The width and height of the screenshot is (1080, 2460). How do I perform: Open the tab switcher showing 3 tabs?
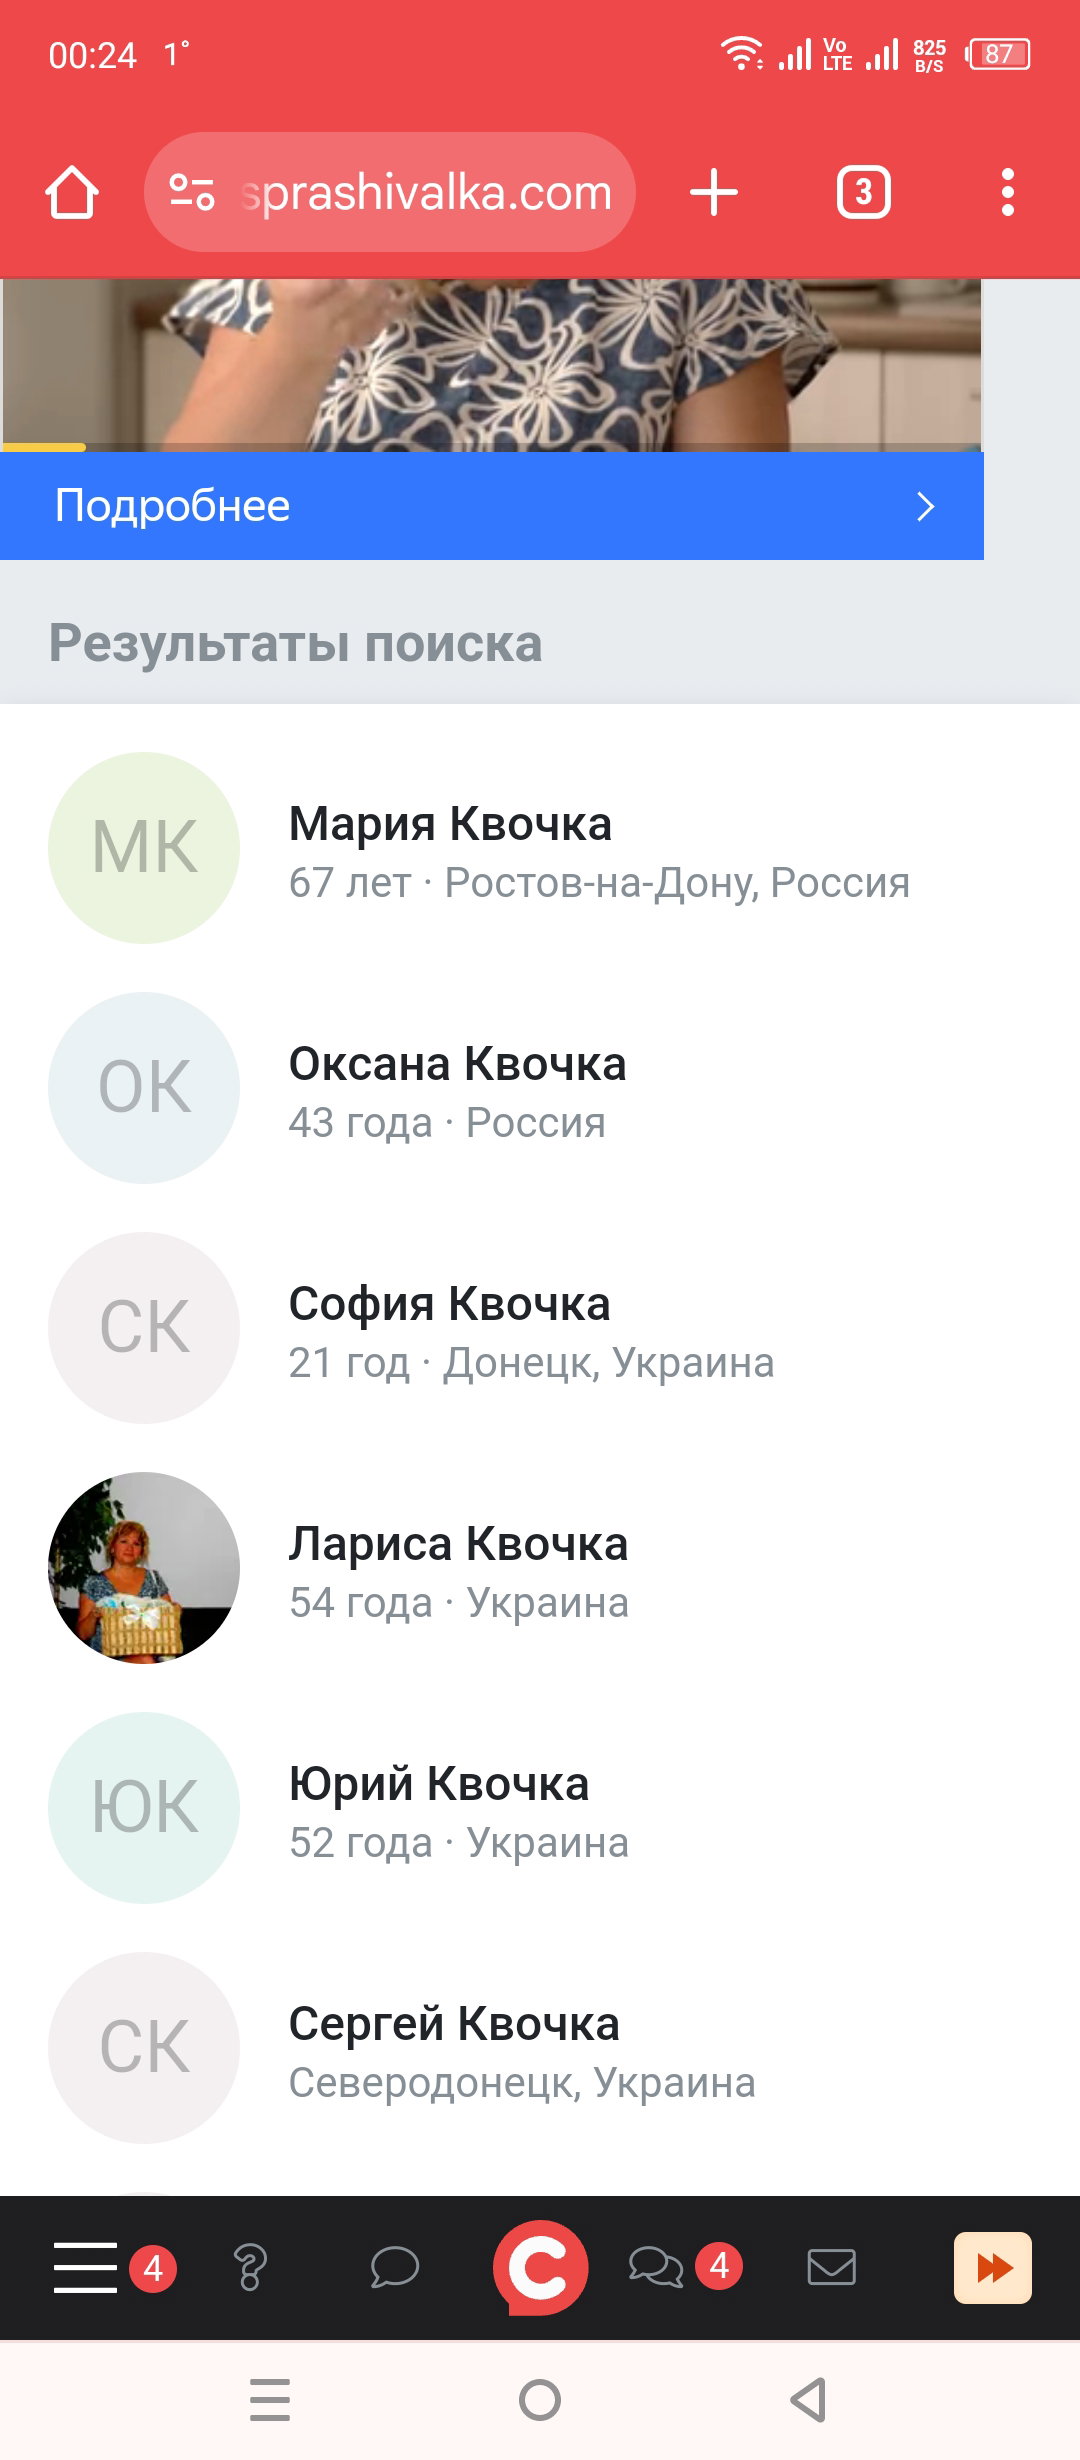[864, 192]
